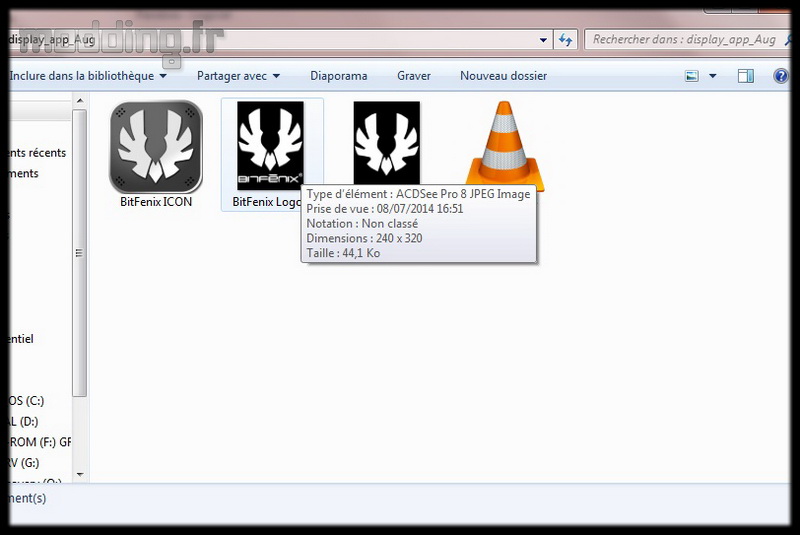Click the display_app_Aug address bar path
The image size is (800, 535).
(52, 39)
